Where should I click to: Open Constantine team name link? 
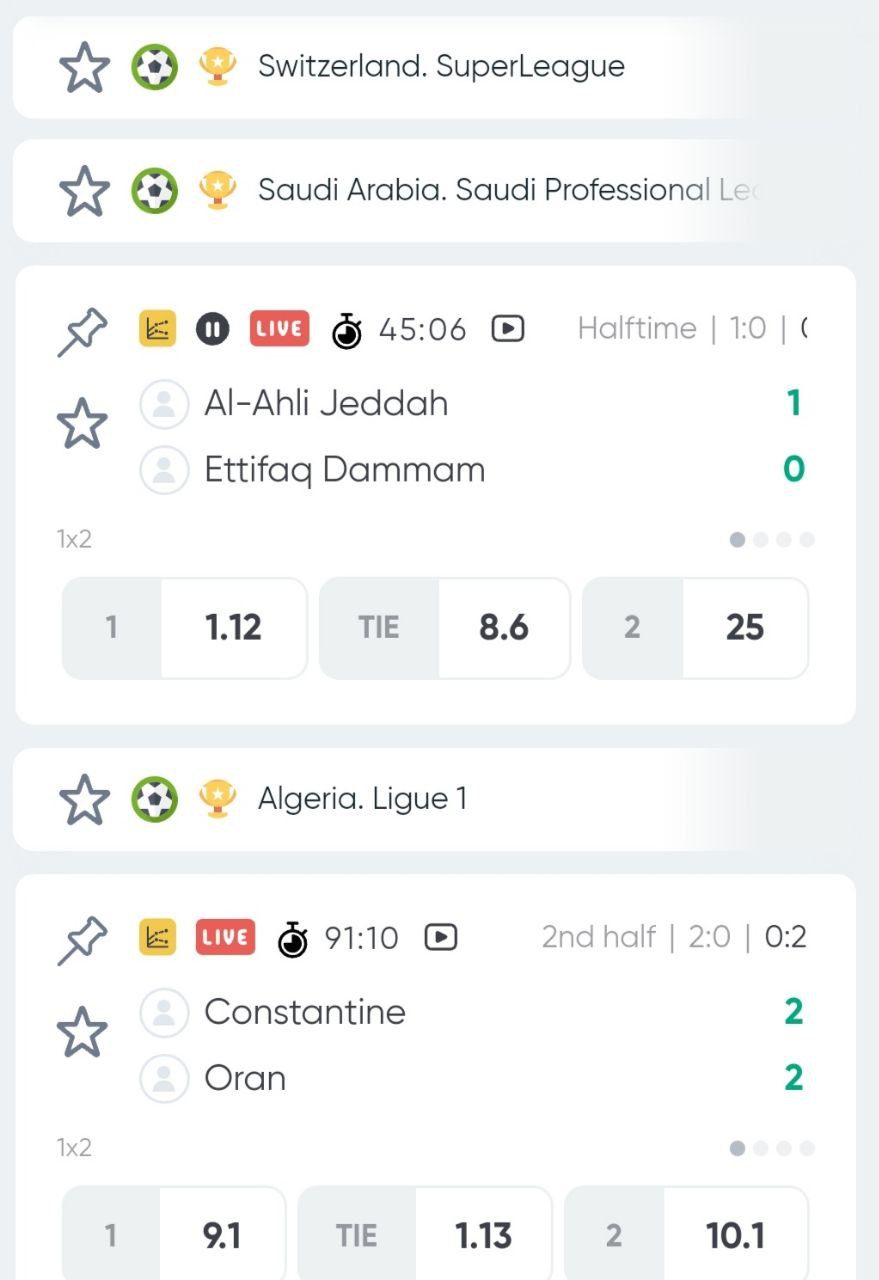tap(304, 1012)
